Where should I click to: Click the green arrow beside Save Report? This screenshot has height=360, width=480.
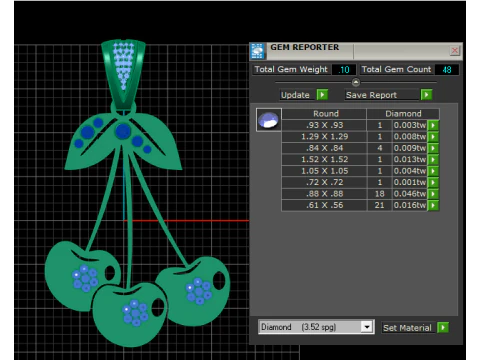pyautogui.click(x=426, y=95)
